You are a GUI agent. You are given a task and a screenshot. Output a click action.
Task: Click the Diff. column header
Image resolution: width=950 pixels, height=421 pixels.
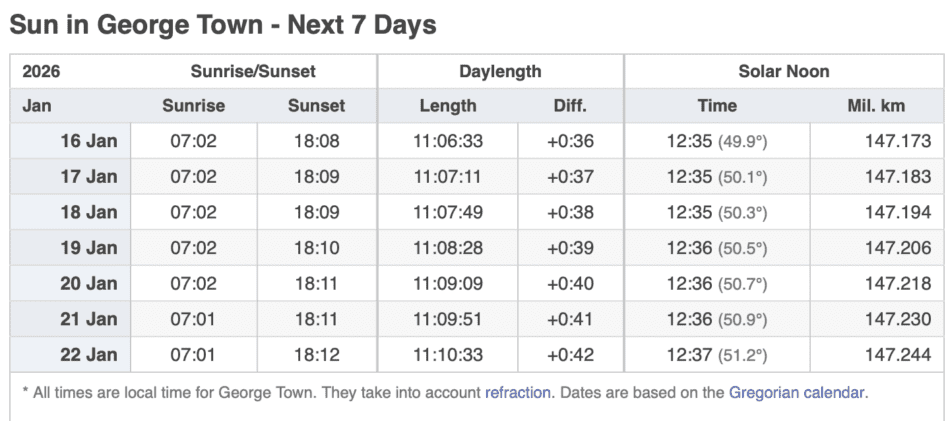click(x=570, y=106)
